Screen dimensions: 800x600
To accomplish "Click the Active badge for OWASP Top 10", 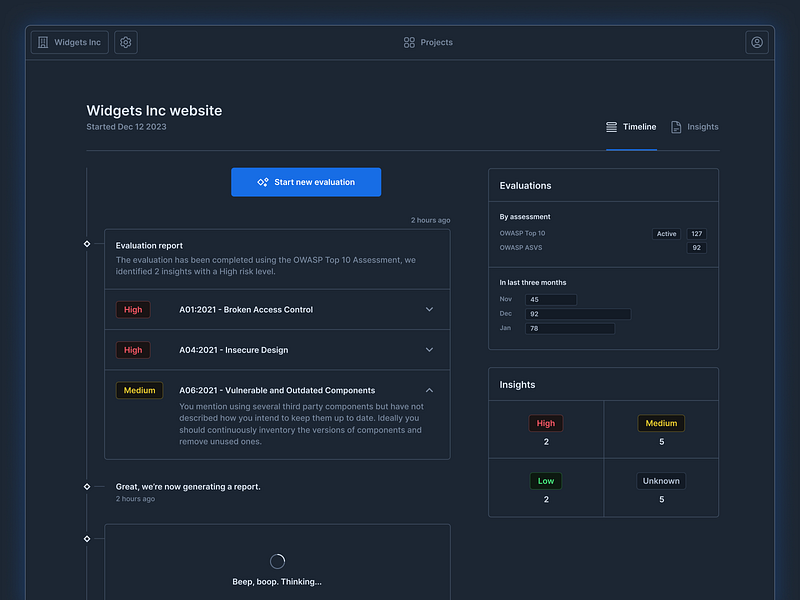I will point(666,234).
